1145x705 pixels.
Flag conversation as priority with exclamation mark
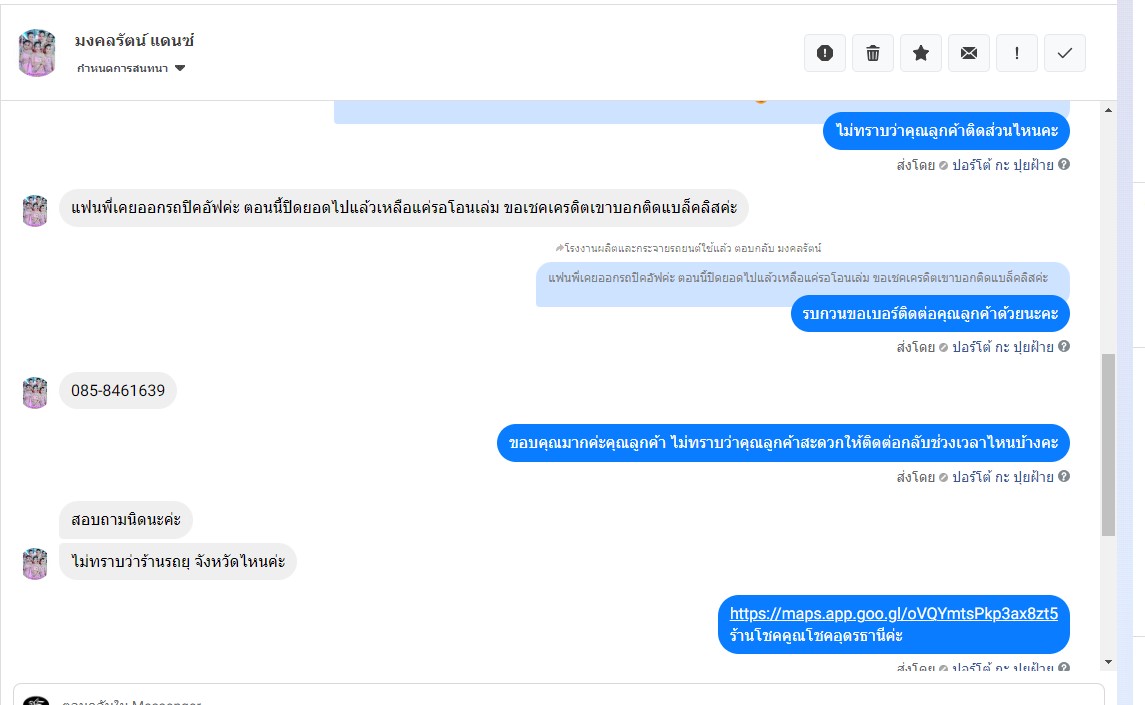[x=1017, y=53]
